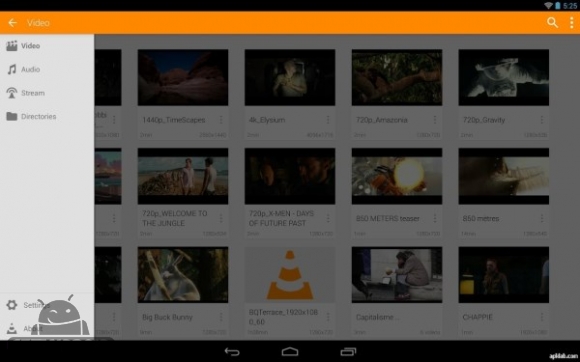
Task: Open options menu for 4k_Elysium
Action: (328, 120)
